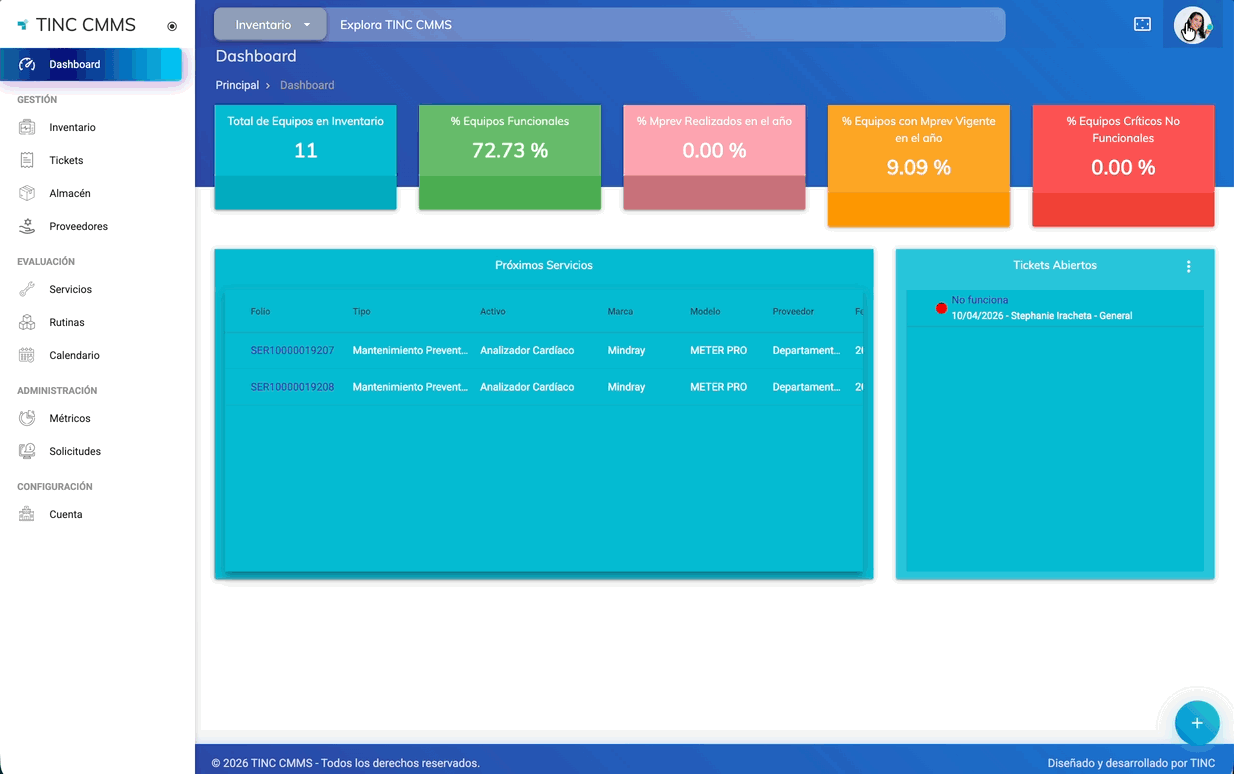The height and width of the screenshot is (774, 1234).
Task: Click the Servicios wrench icon
Action: click(27, 290)
